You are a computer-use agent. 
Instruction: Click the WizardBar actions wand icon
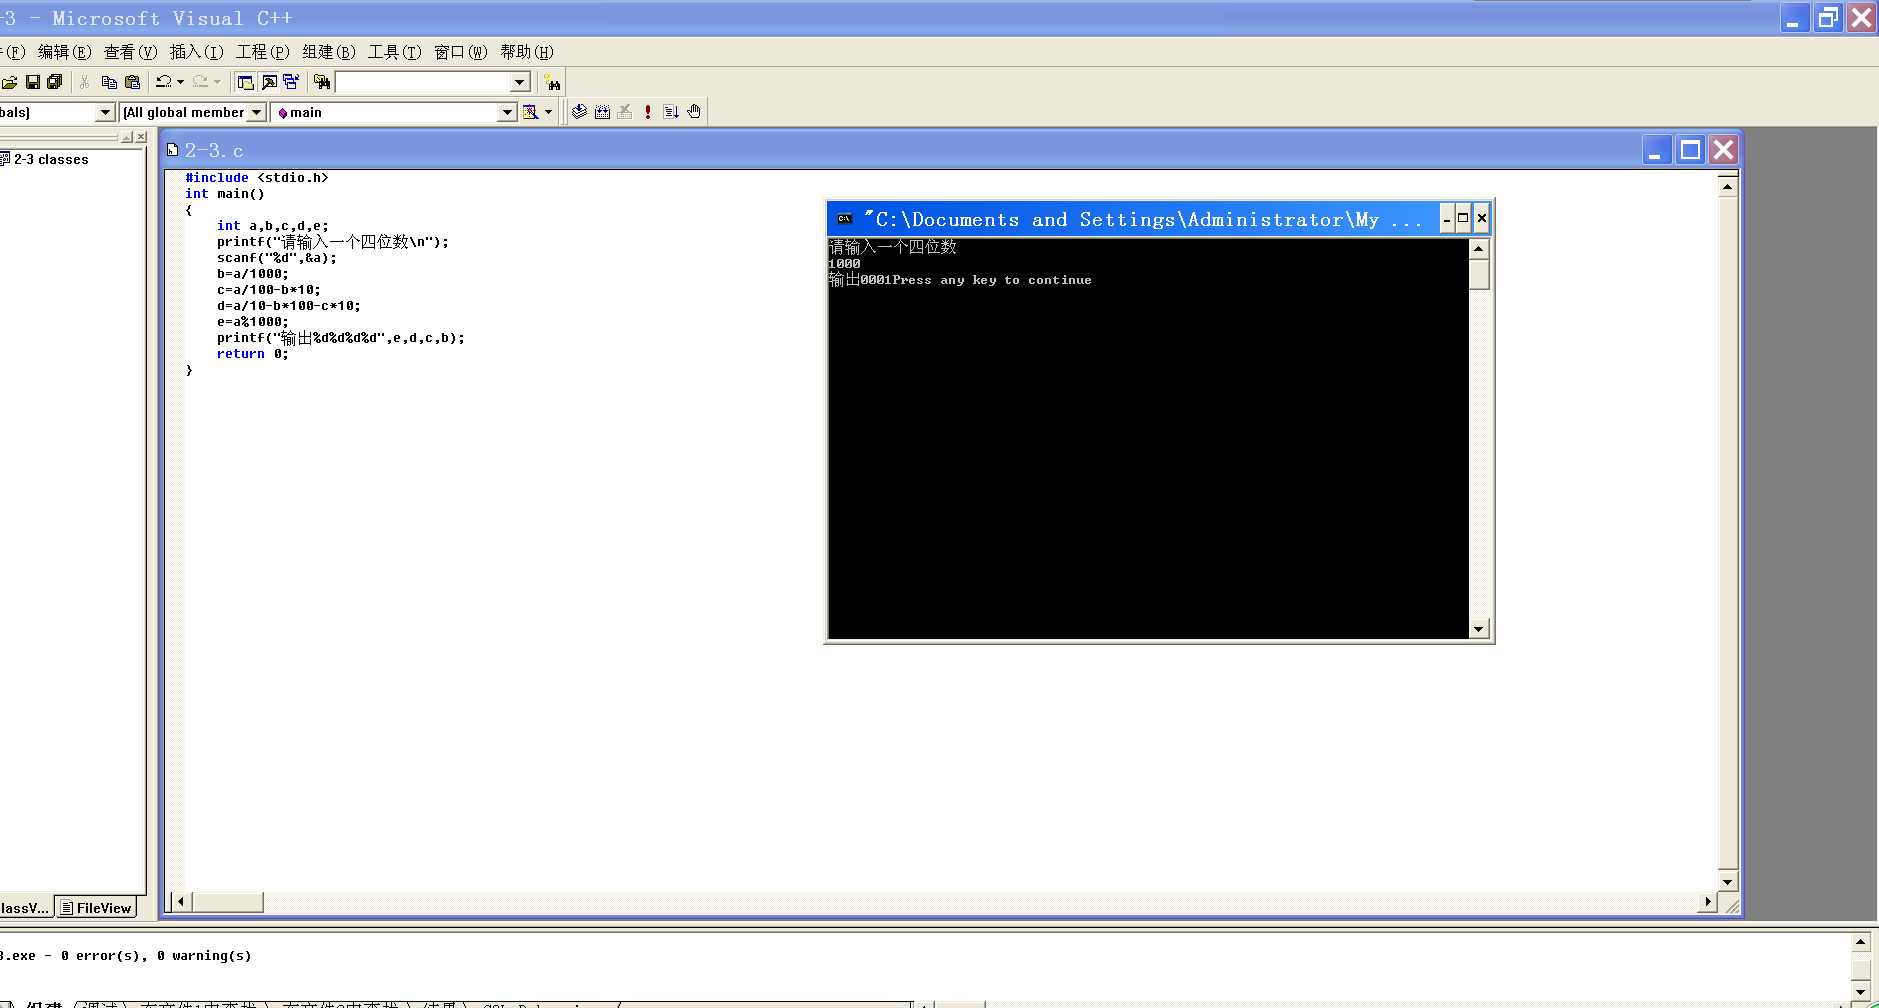530,112
